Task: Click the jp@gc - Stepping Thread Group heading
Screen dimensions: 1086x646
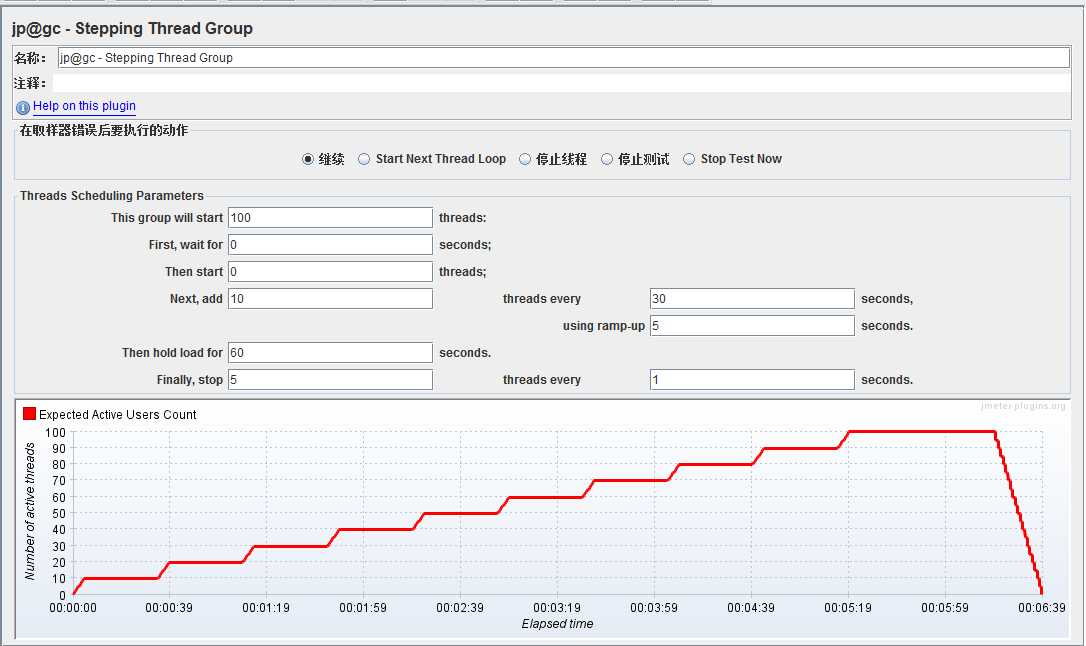Action: 132,28
